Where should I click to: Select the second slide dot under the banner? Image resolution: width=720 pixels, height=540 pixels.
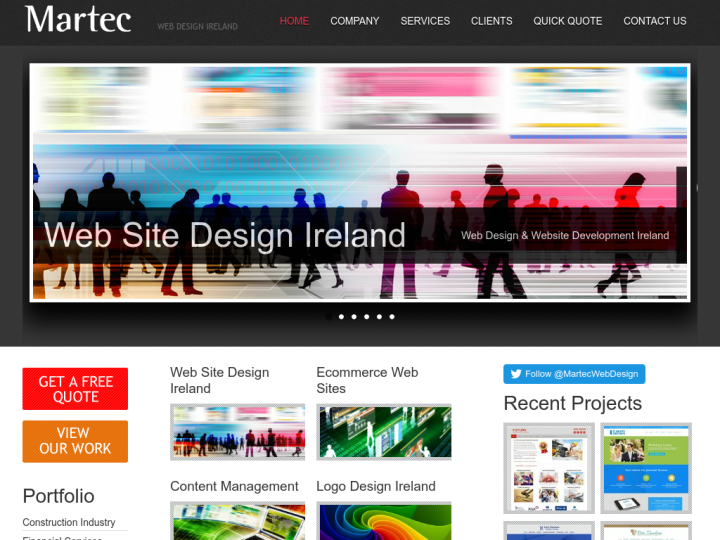coord(341,317)
